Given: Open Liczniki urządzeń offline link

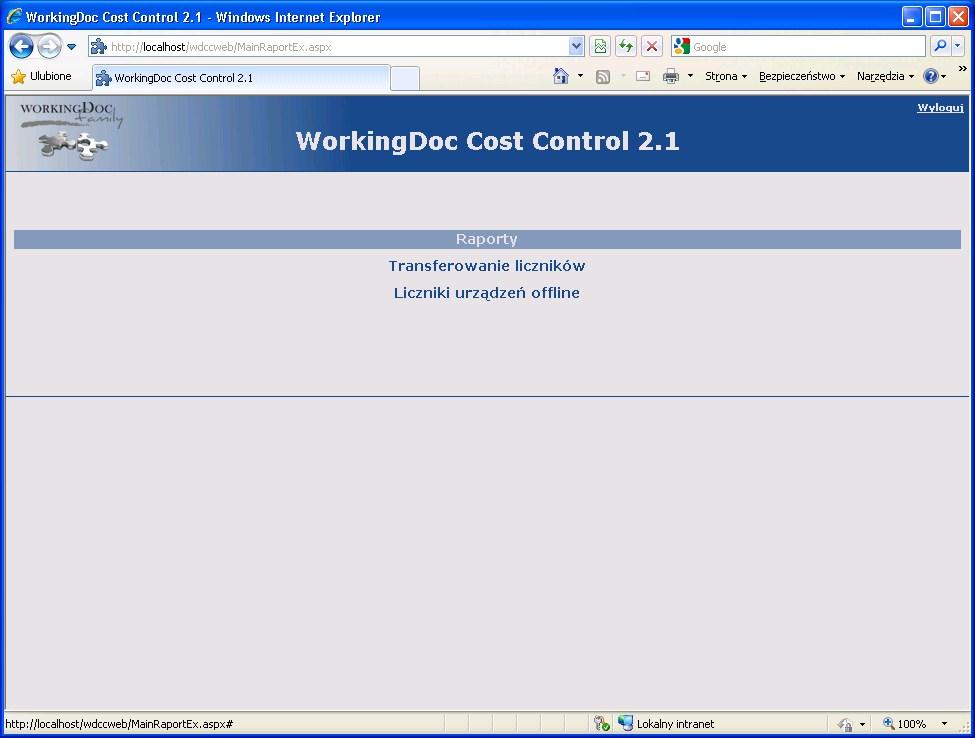Looking at the screenshot, I should [x=487, y=293].
